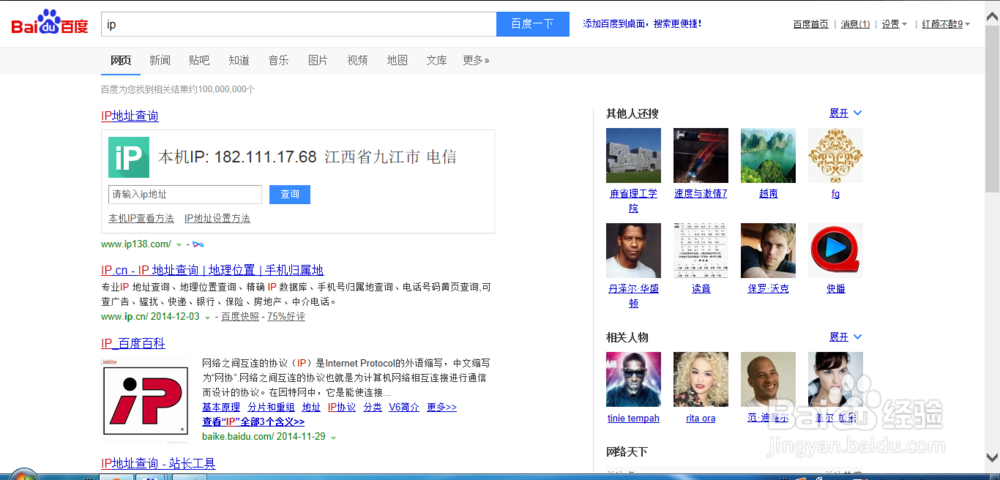Switch to the 图片 tab
Viewport: 1000px width, 480px height.
tap(318, 61)
